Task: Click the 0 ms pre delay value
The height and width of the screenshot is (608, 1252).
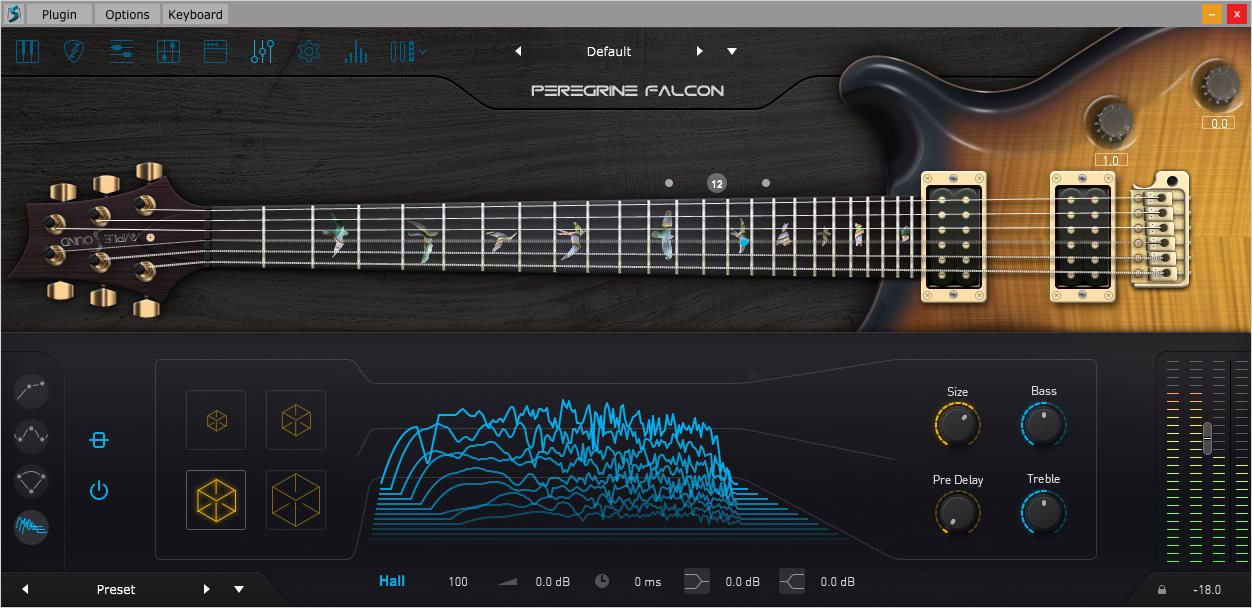Action: click(x=648, y=582)
